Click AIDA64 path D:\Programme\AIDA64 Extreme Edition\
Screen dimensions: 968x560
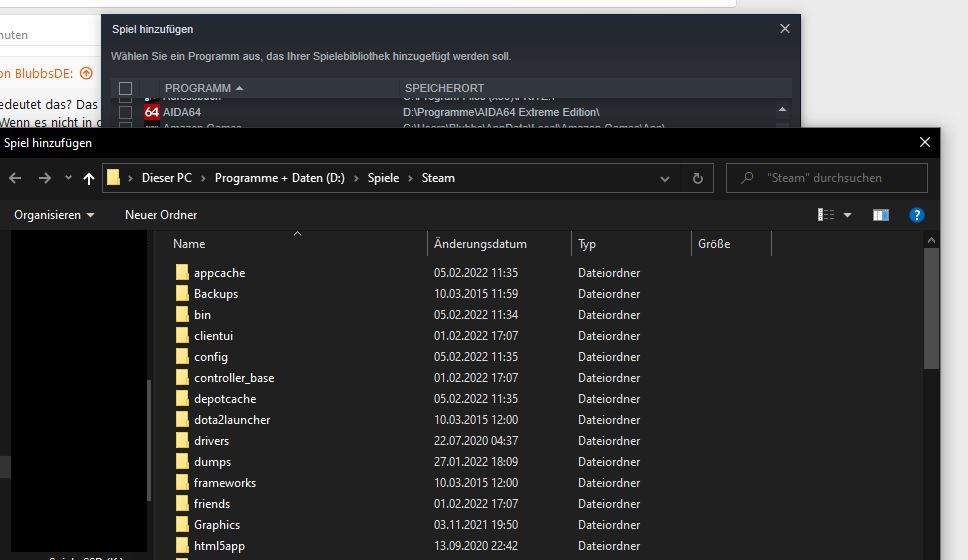(501, 112)
